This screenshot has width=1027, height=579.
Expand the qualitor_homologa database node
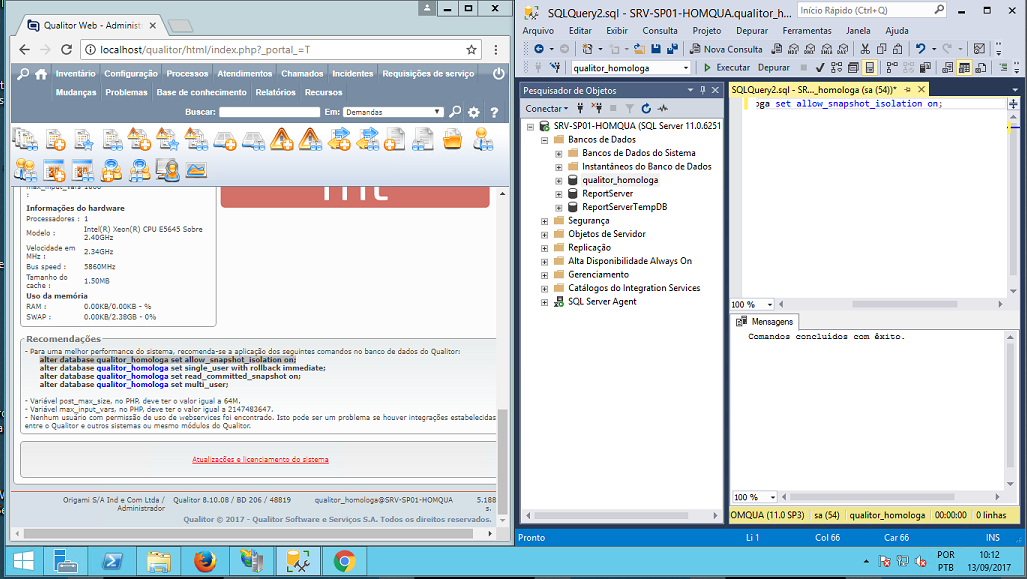click(x=559, y=180)
